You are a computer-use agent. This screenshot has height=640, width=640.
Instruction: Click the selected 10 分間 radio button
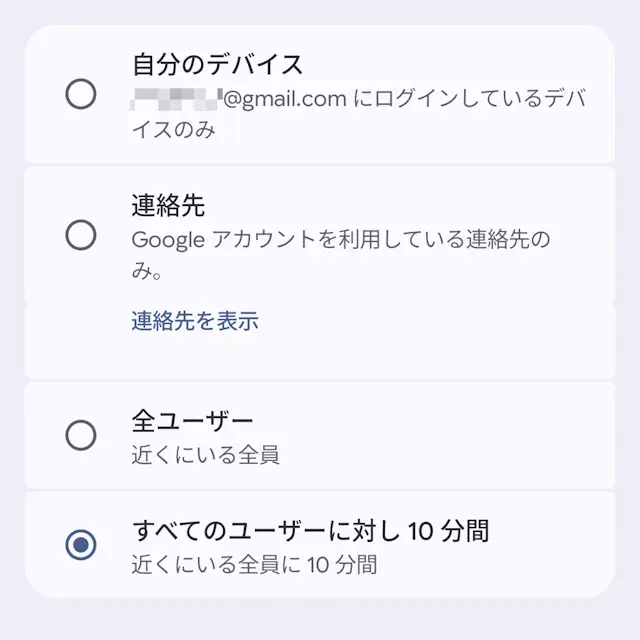click(80, 545)
